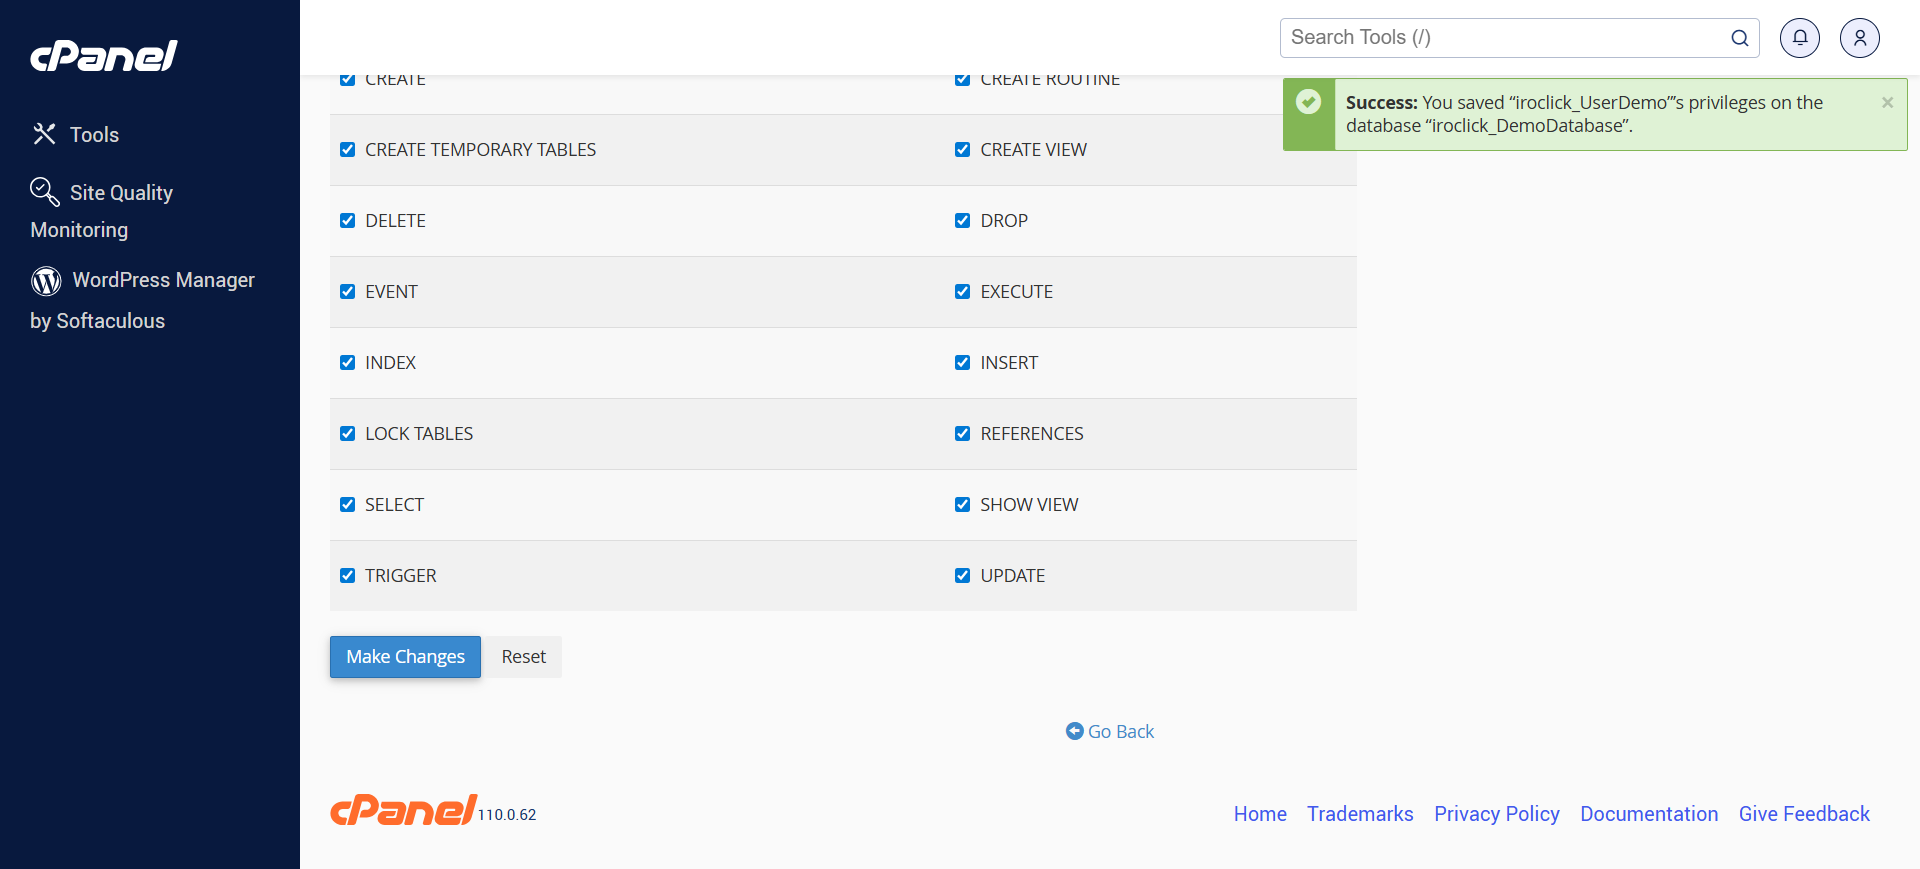This screenshot has height=869, width=1920.
Task: Follow the Go Back link
Action: [x=1110, y=732]
